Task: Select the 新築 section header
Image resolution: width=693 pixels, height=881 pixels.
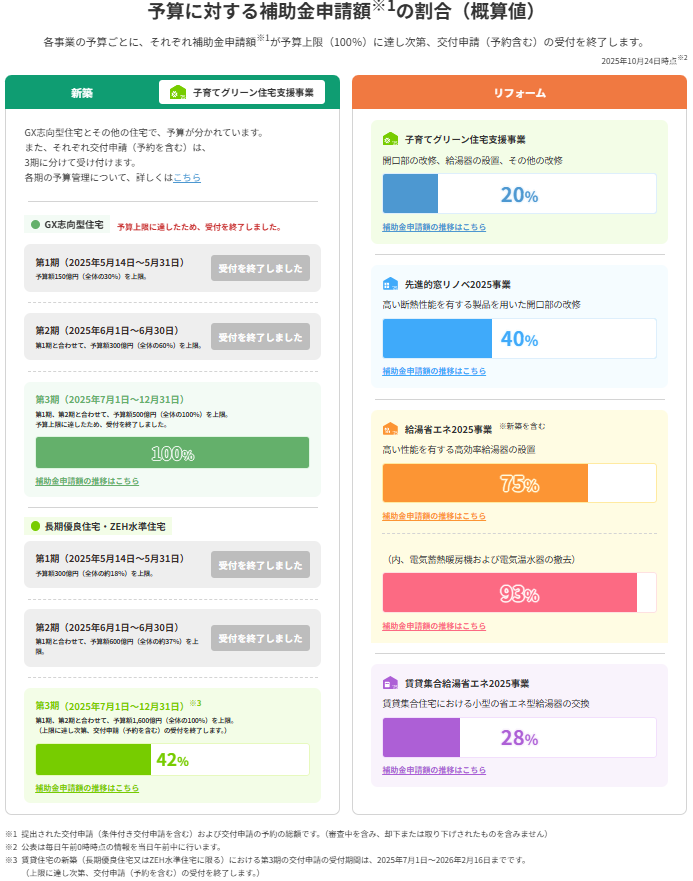Action: 82,93
